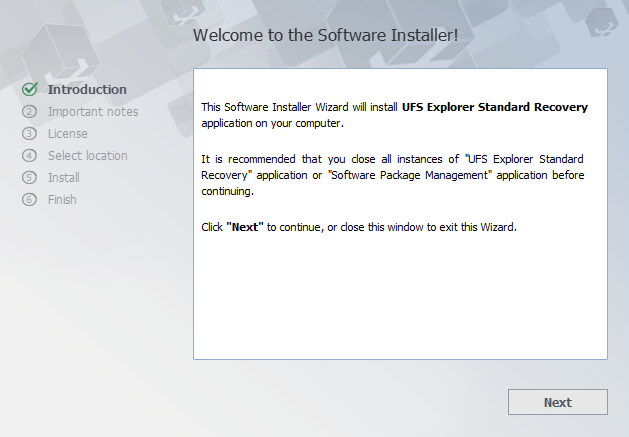Click the bold "Next" word in the instructions

pyautogui.click(x=245, y=227)
